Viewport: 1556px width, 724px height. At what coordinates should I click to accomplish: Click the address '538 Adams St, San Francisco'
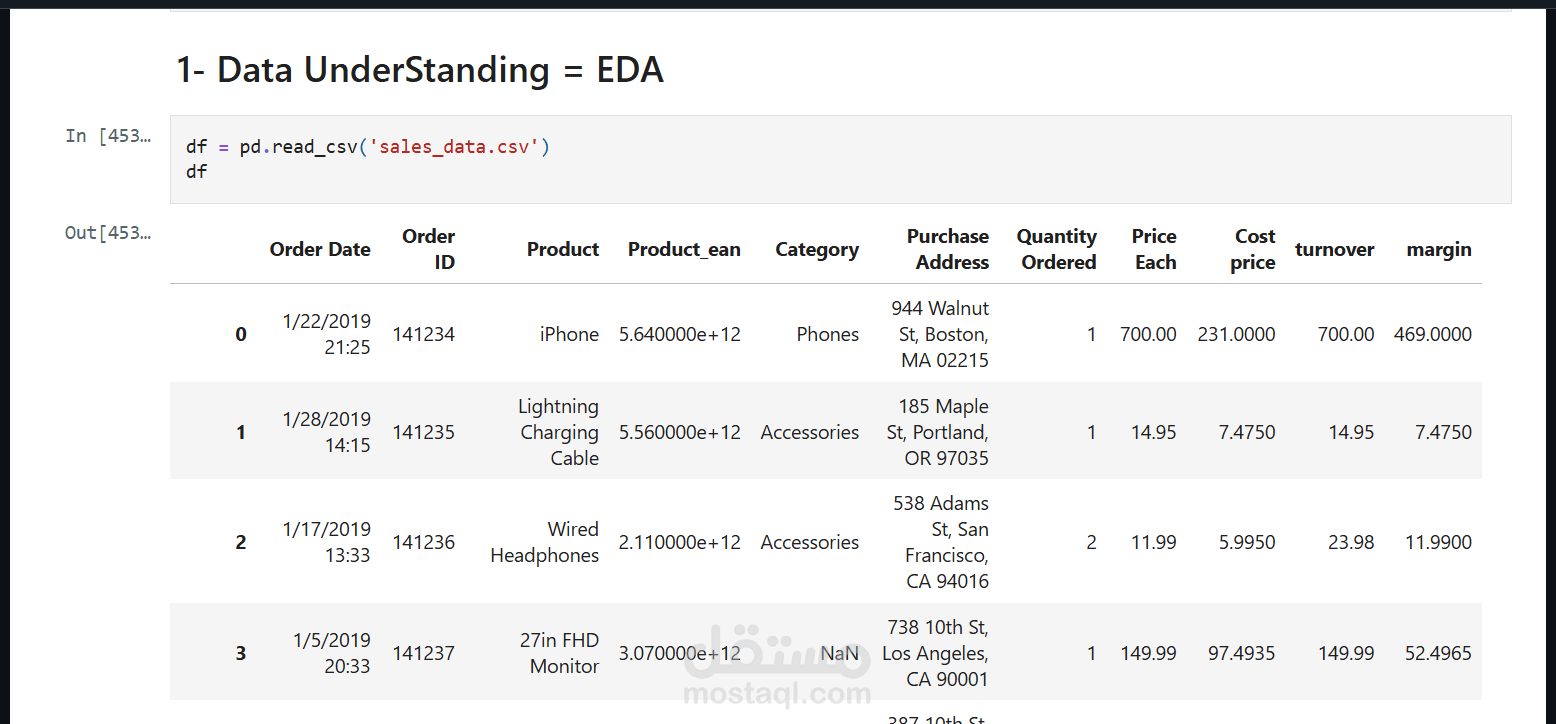tap(941, 542)
